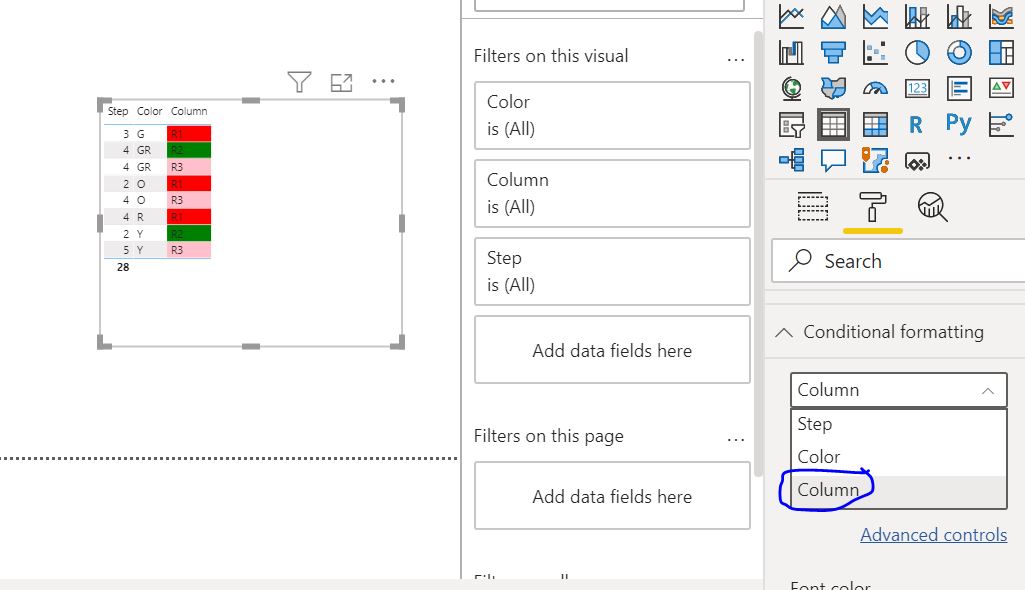This screenshot has height=590, width=1025.
Task: Select the Ribbon chart visual
Action: [1001, 16]
